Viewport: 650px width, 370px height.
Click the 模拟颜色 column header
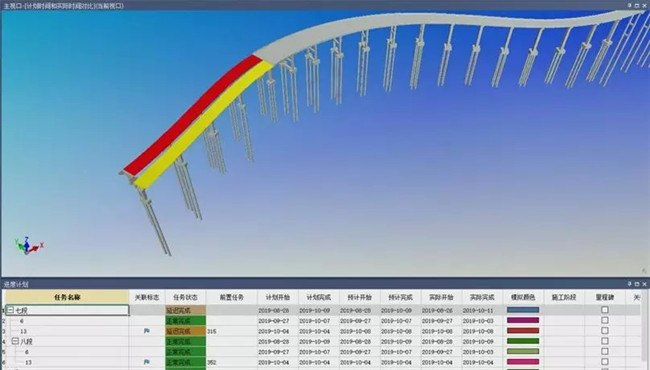pyautogui.click(x=523, y=297)
